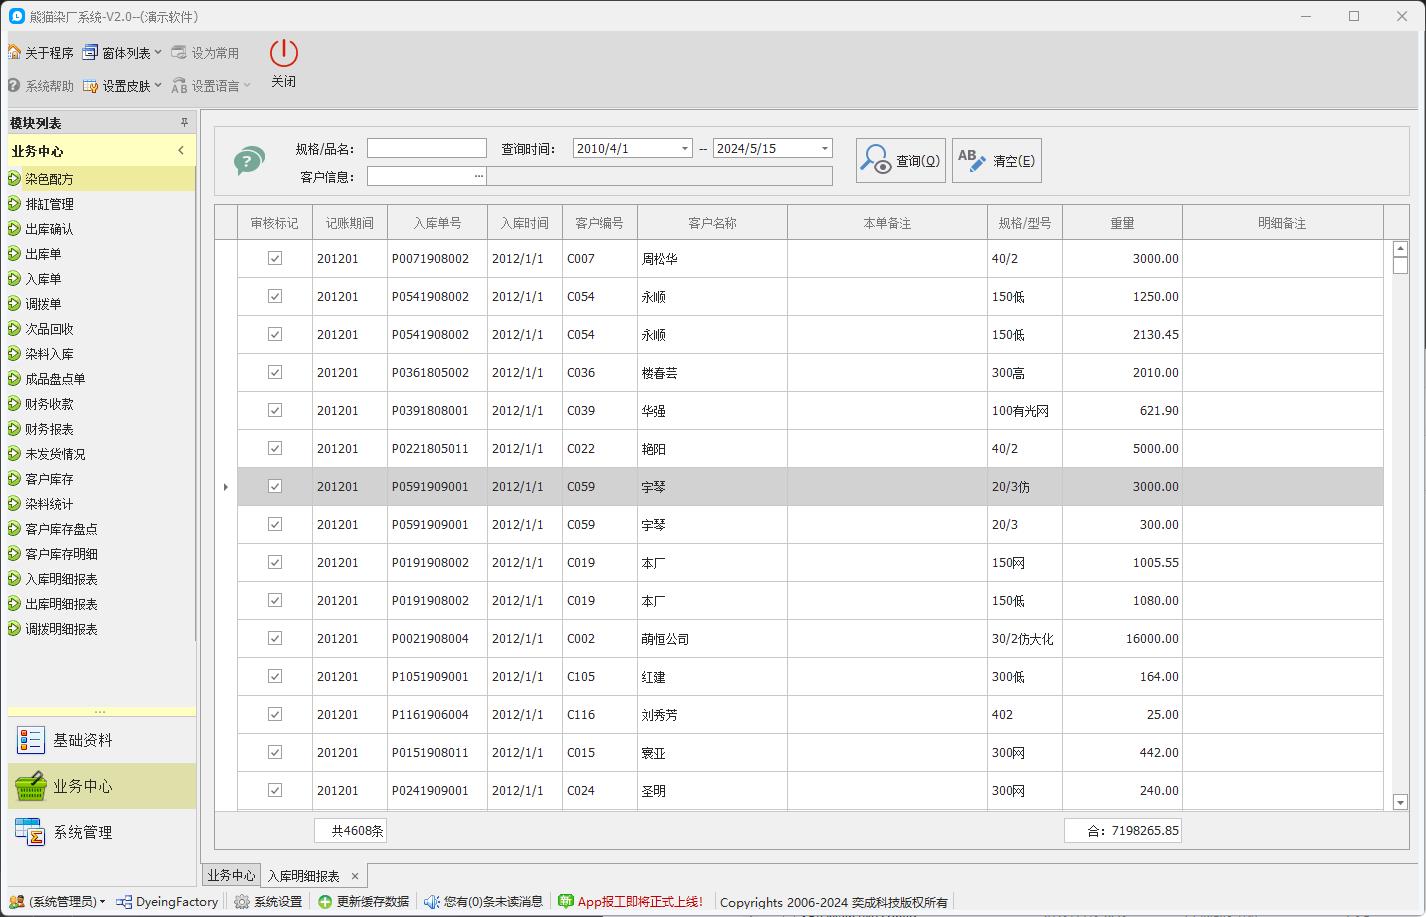Open 系统管理 module icon in sidebar
The height and width of the screenshot is (917, 1426).
click(31, 832)
